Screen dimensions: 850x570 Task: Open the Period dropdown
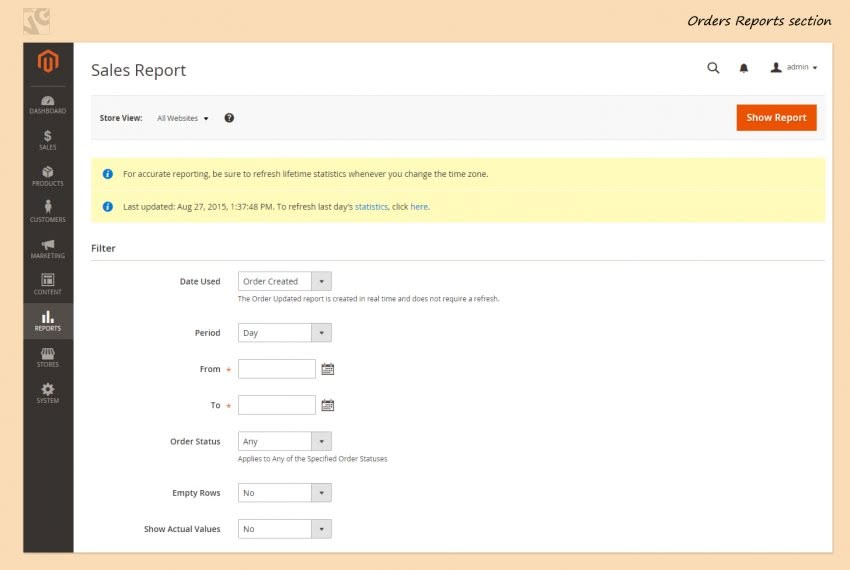click(x=285, y=333)
